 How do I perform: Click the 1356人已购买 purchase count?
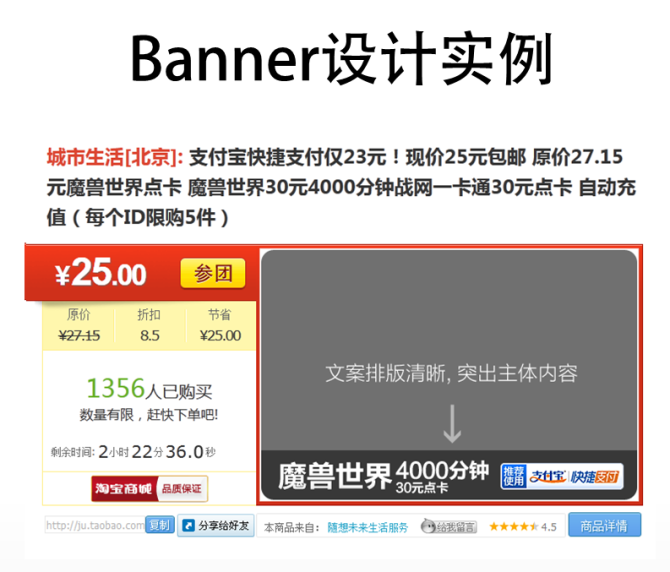[x=149, y=389]
